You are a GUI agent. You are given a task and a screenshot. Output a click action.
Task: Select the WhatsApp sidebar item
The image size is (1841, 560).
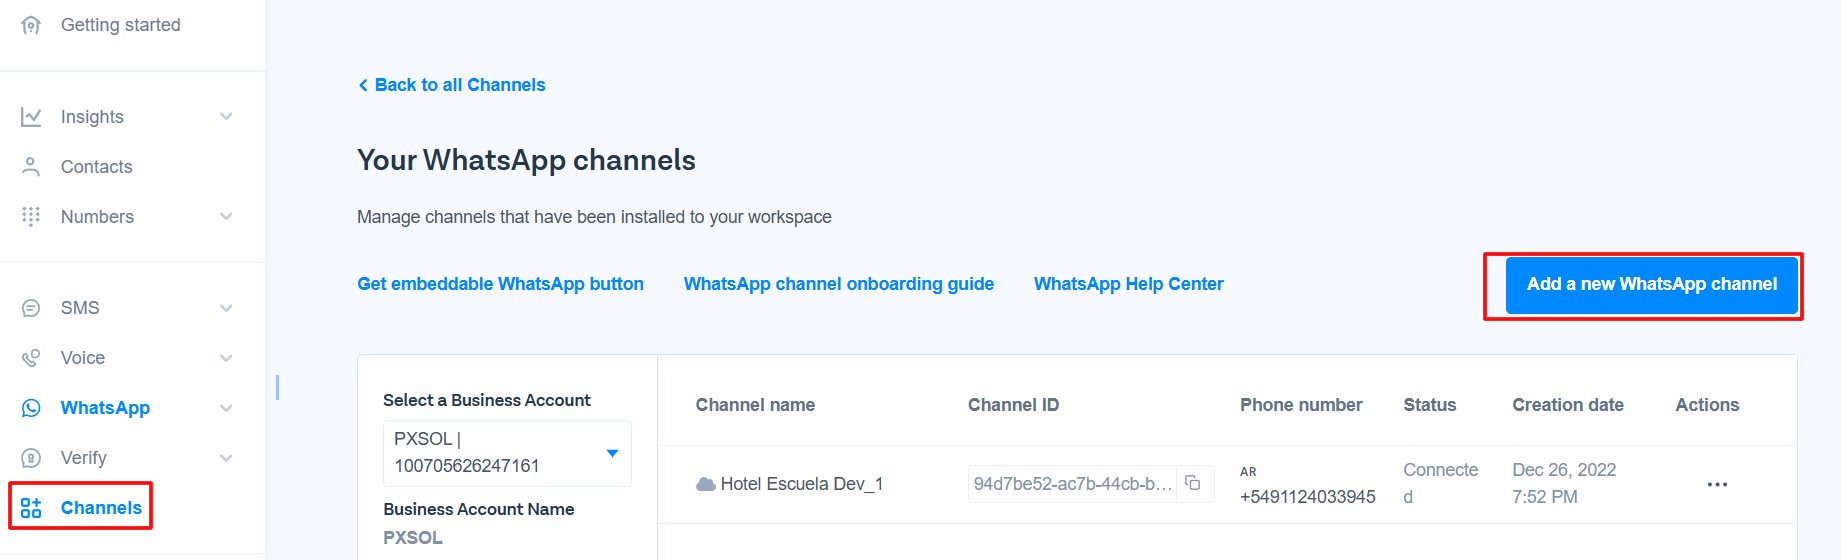pyautogui.click(x=105, y=408)
